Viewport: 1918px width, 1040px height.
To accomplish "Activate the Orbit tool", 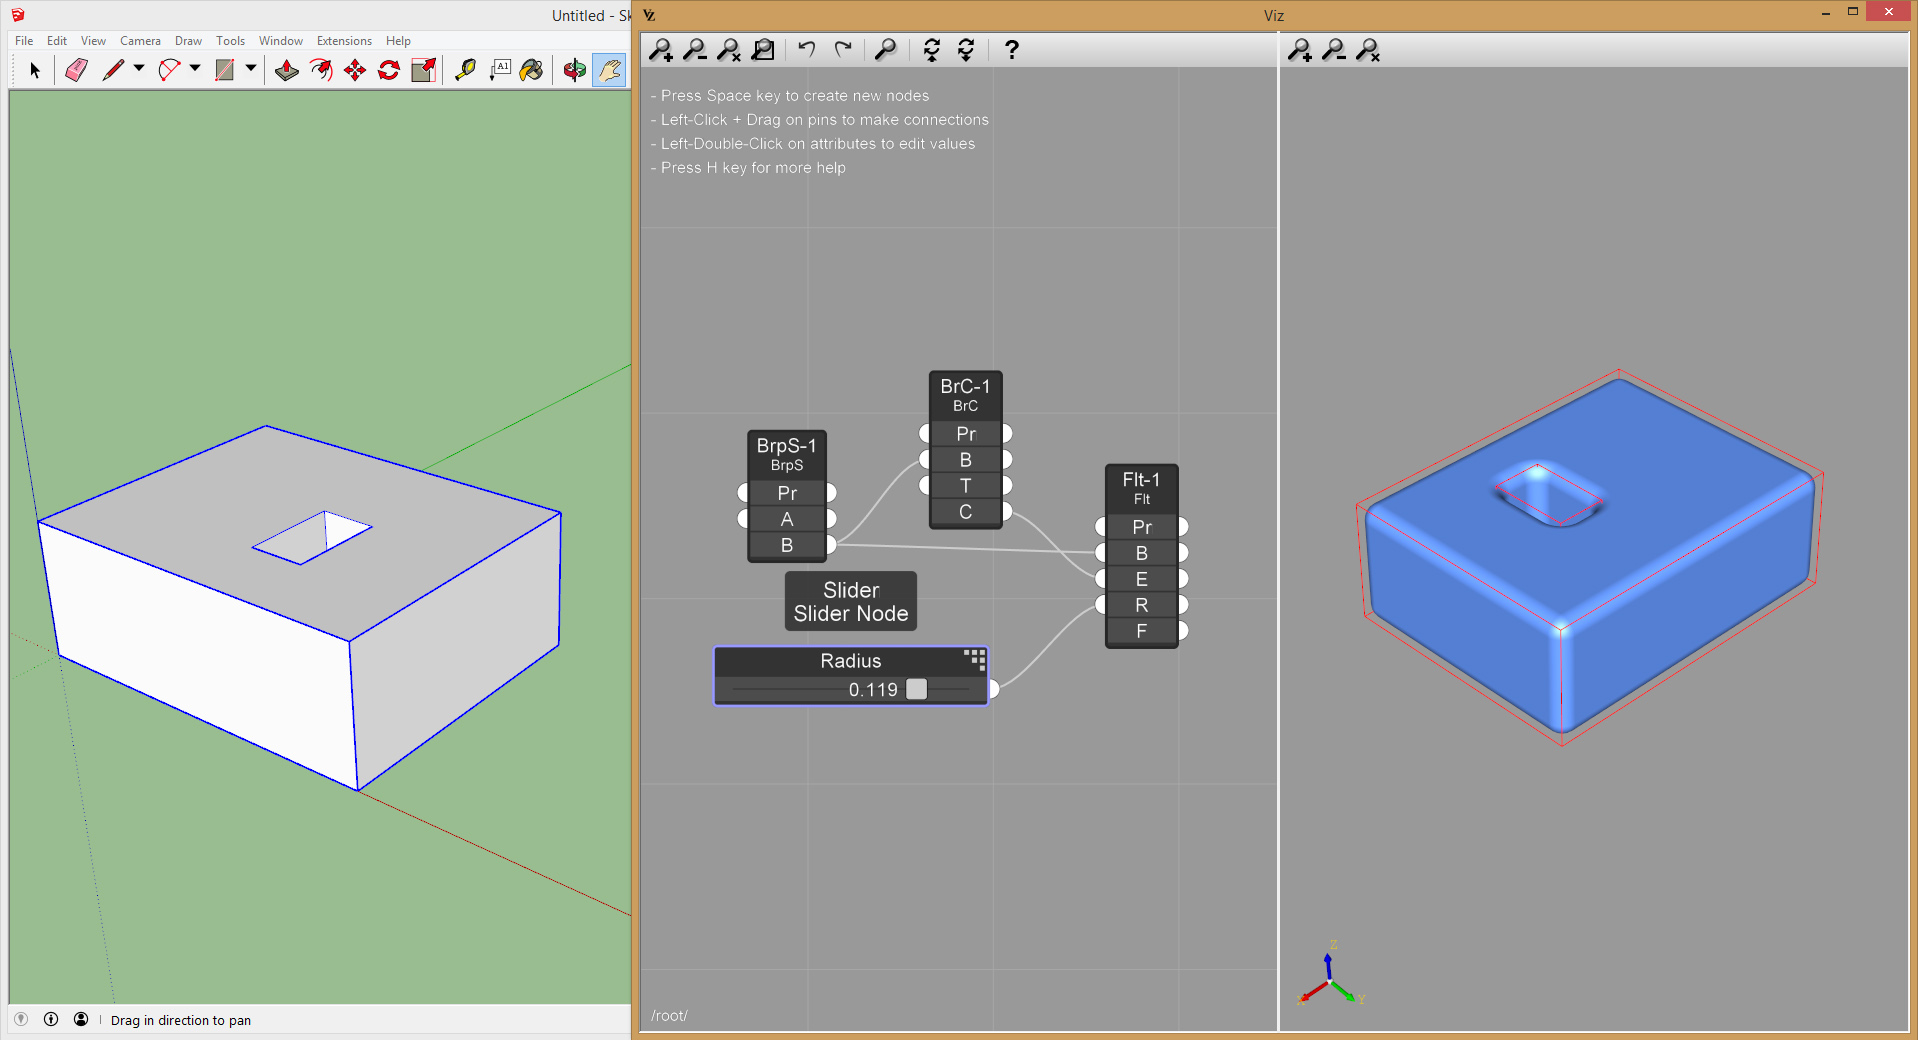I will coord(574,70).
